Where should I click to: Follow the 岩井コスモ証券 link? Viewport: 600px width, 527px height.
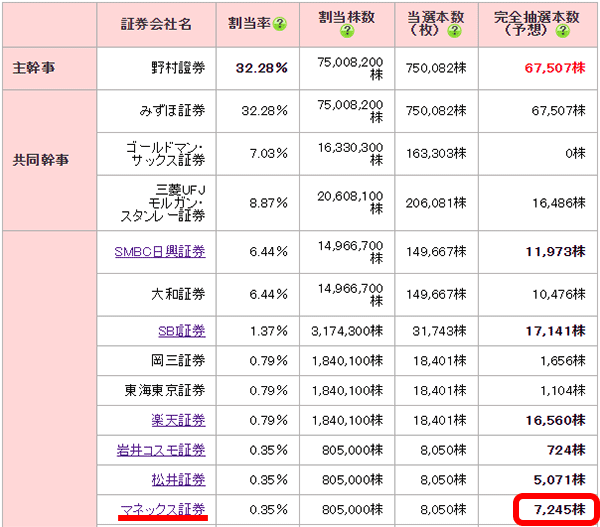click(161, 450)
